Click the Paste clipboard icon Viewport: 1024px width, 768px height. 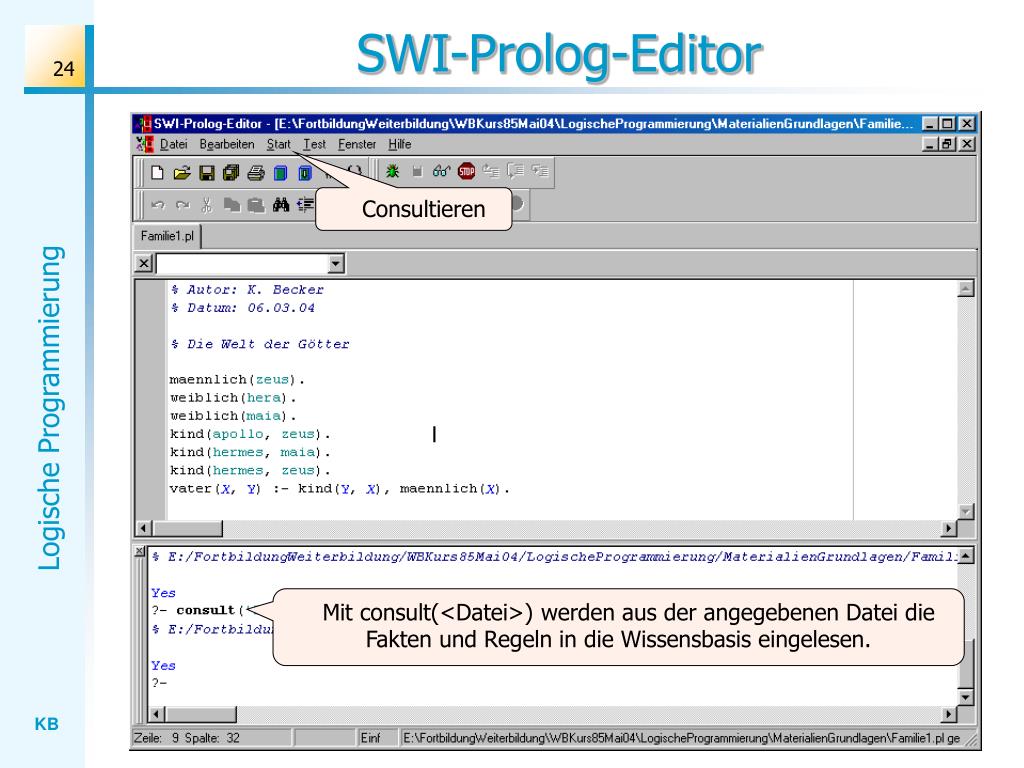coord(256,205)
